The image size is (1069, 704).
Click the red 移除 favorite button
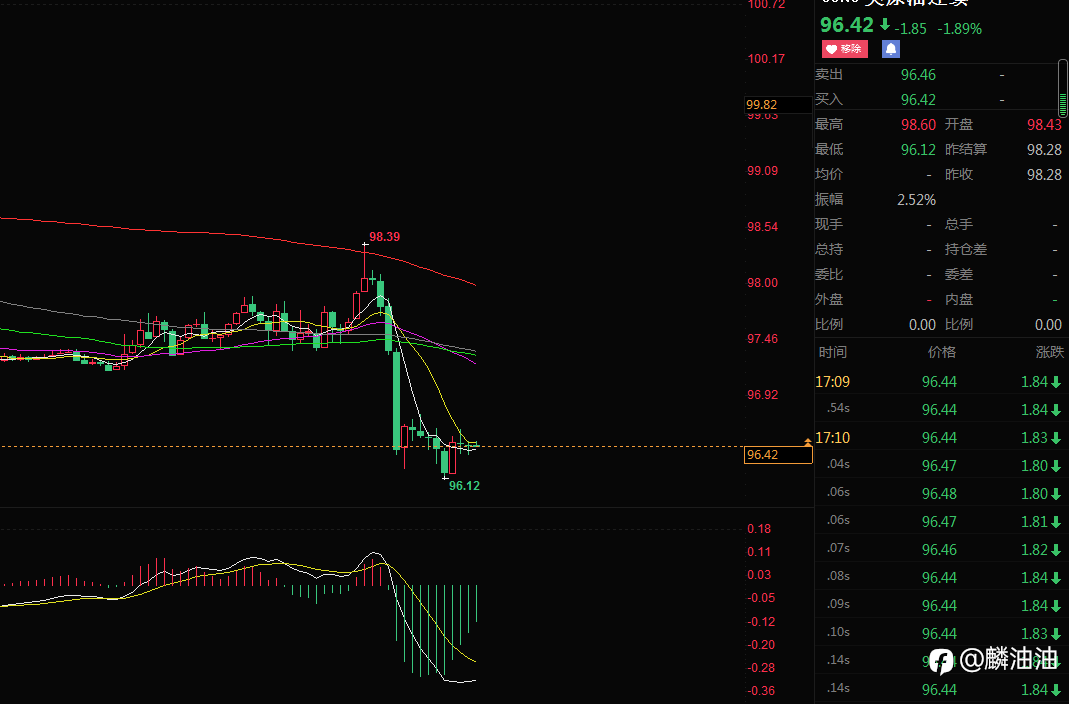tap(845, 49)
